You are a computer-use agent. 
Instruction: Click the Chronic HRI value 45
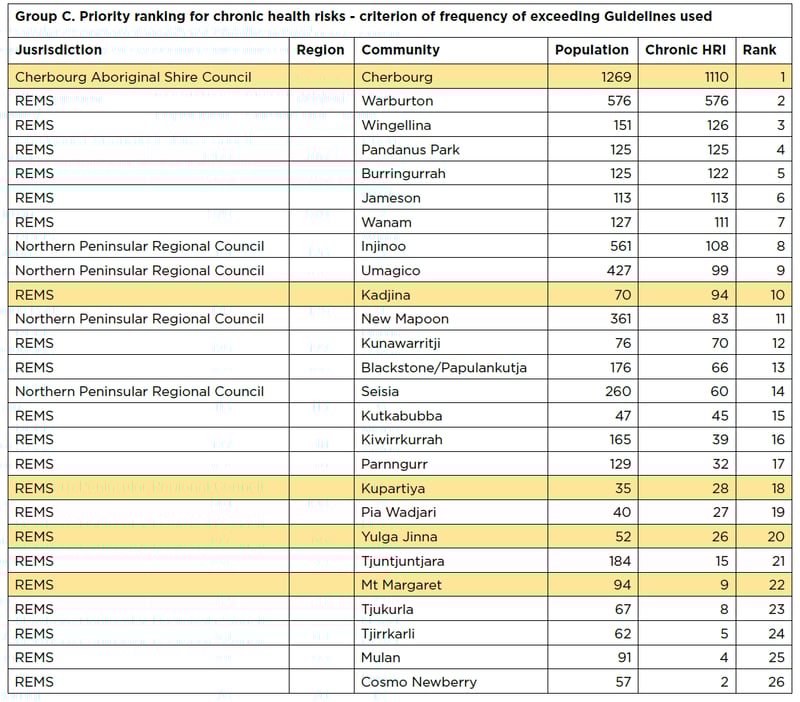point(720,416)
